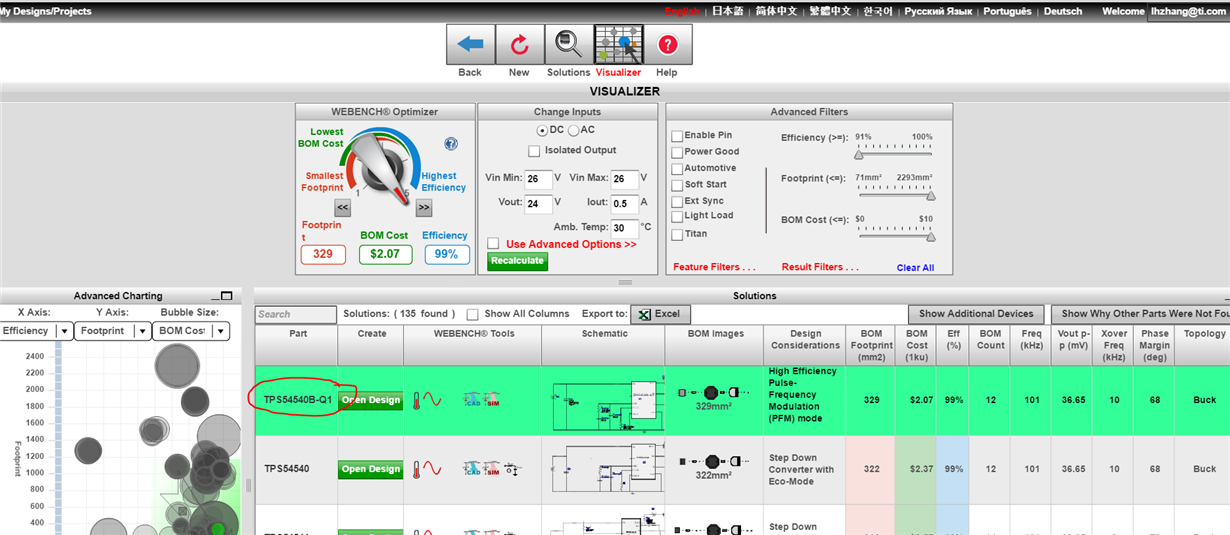Open the Solutions magnifier toolbar icon
1230x535 pixels.
568,45
